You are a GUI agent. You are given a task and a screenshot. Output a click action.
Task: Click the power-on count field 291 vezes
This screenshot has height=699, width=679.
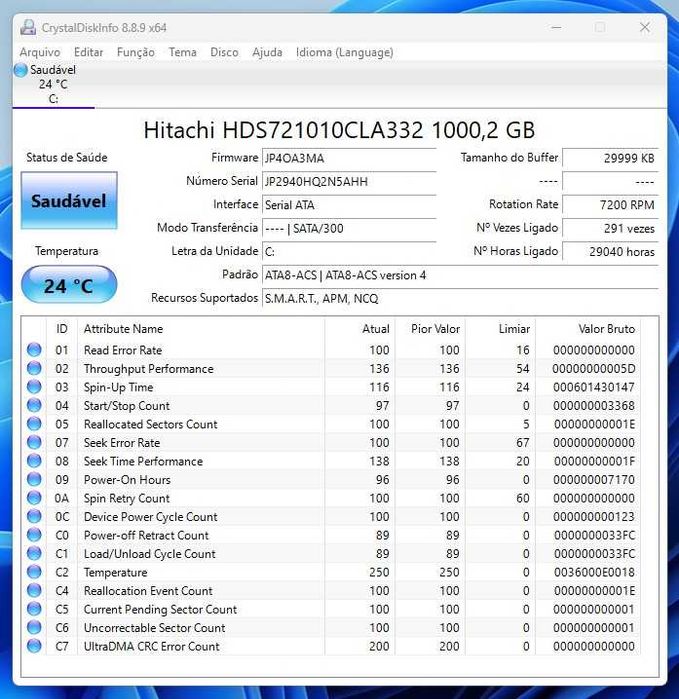point(610,229)
